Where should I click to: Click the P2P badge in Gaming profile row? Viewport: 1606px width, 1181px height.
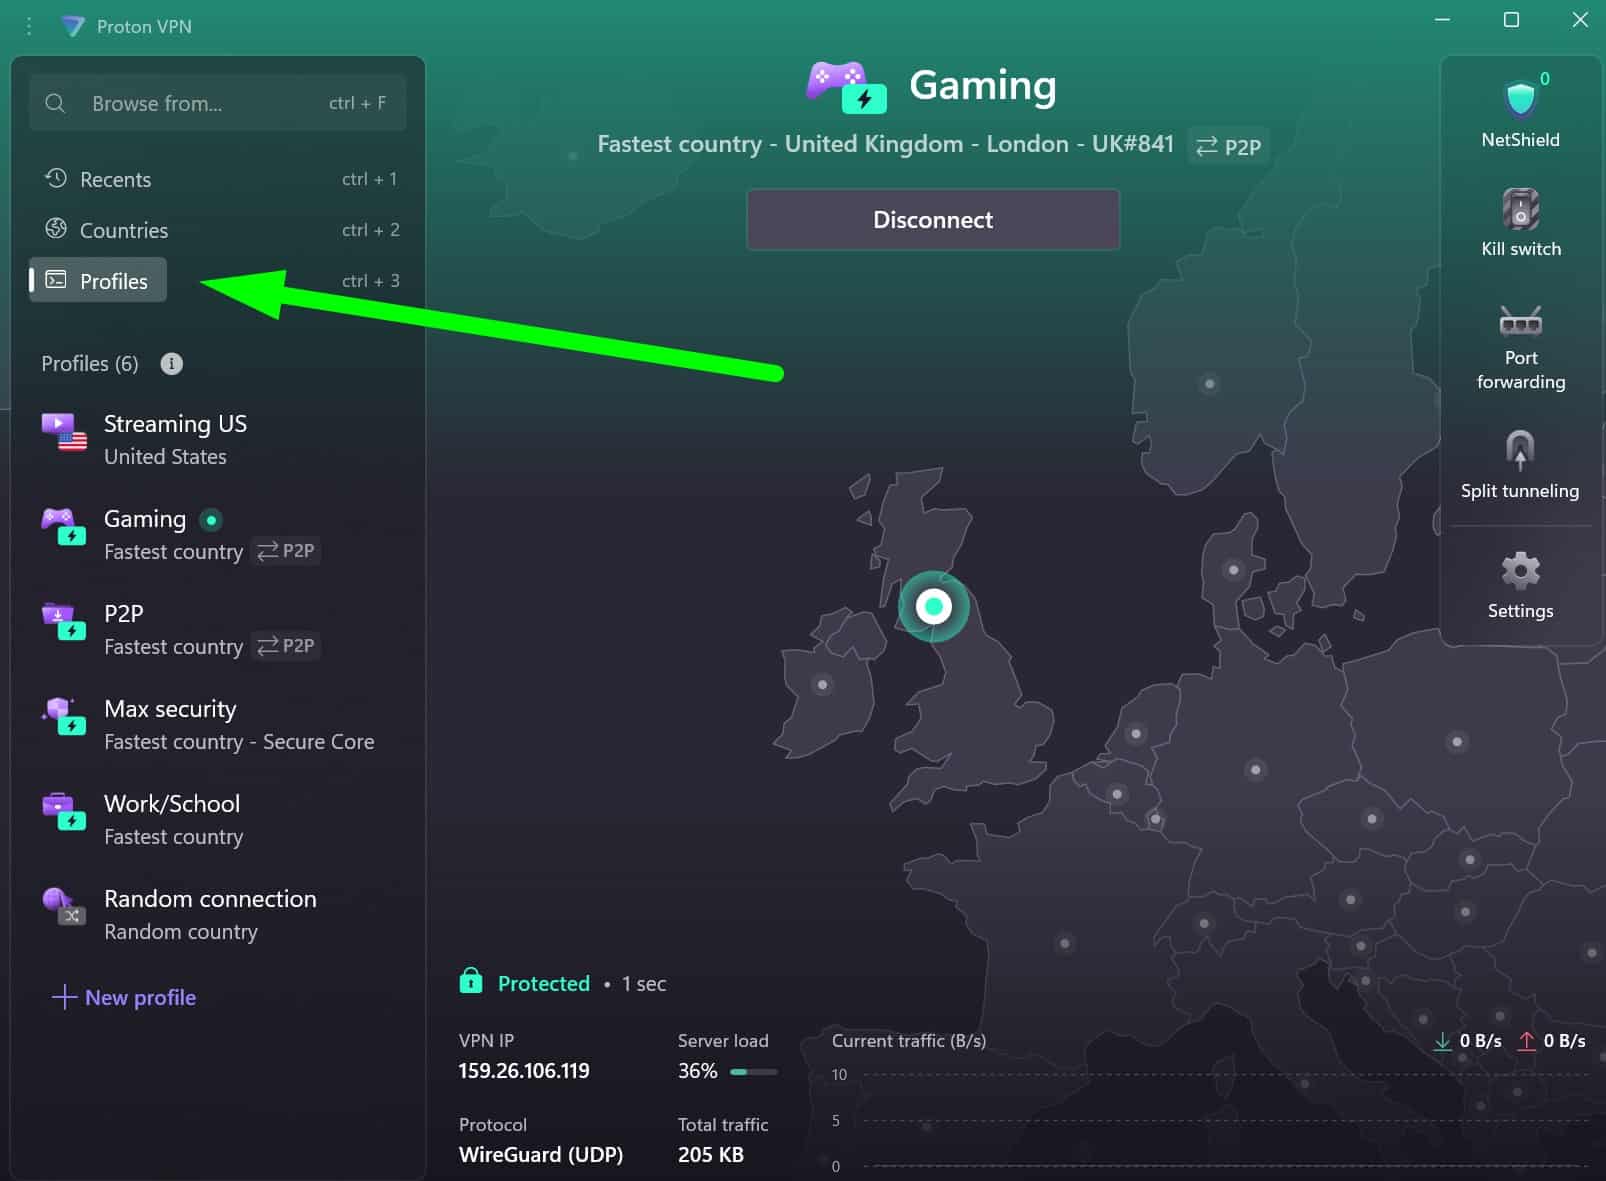point(286,551)
